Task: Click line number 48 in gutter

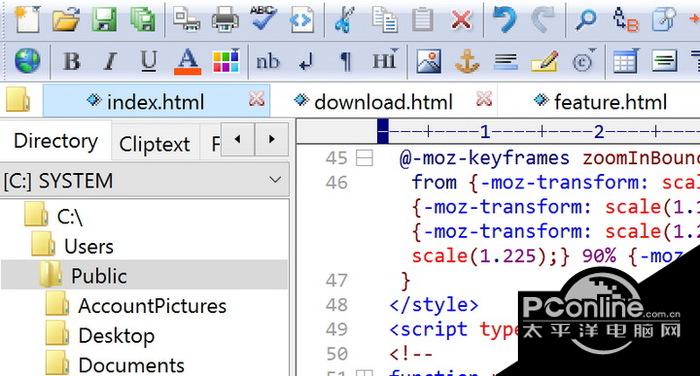Action: (337, 305)
